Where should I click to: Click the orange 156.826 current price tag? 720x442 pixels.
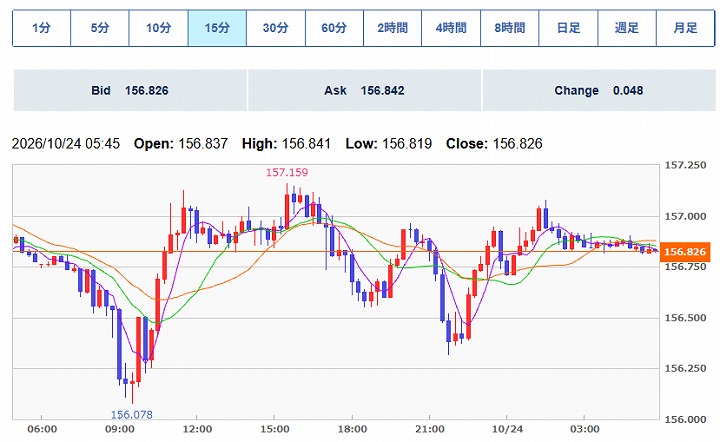coord(685,252)
